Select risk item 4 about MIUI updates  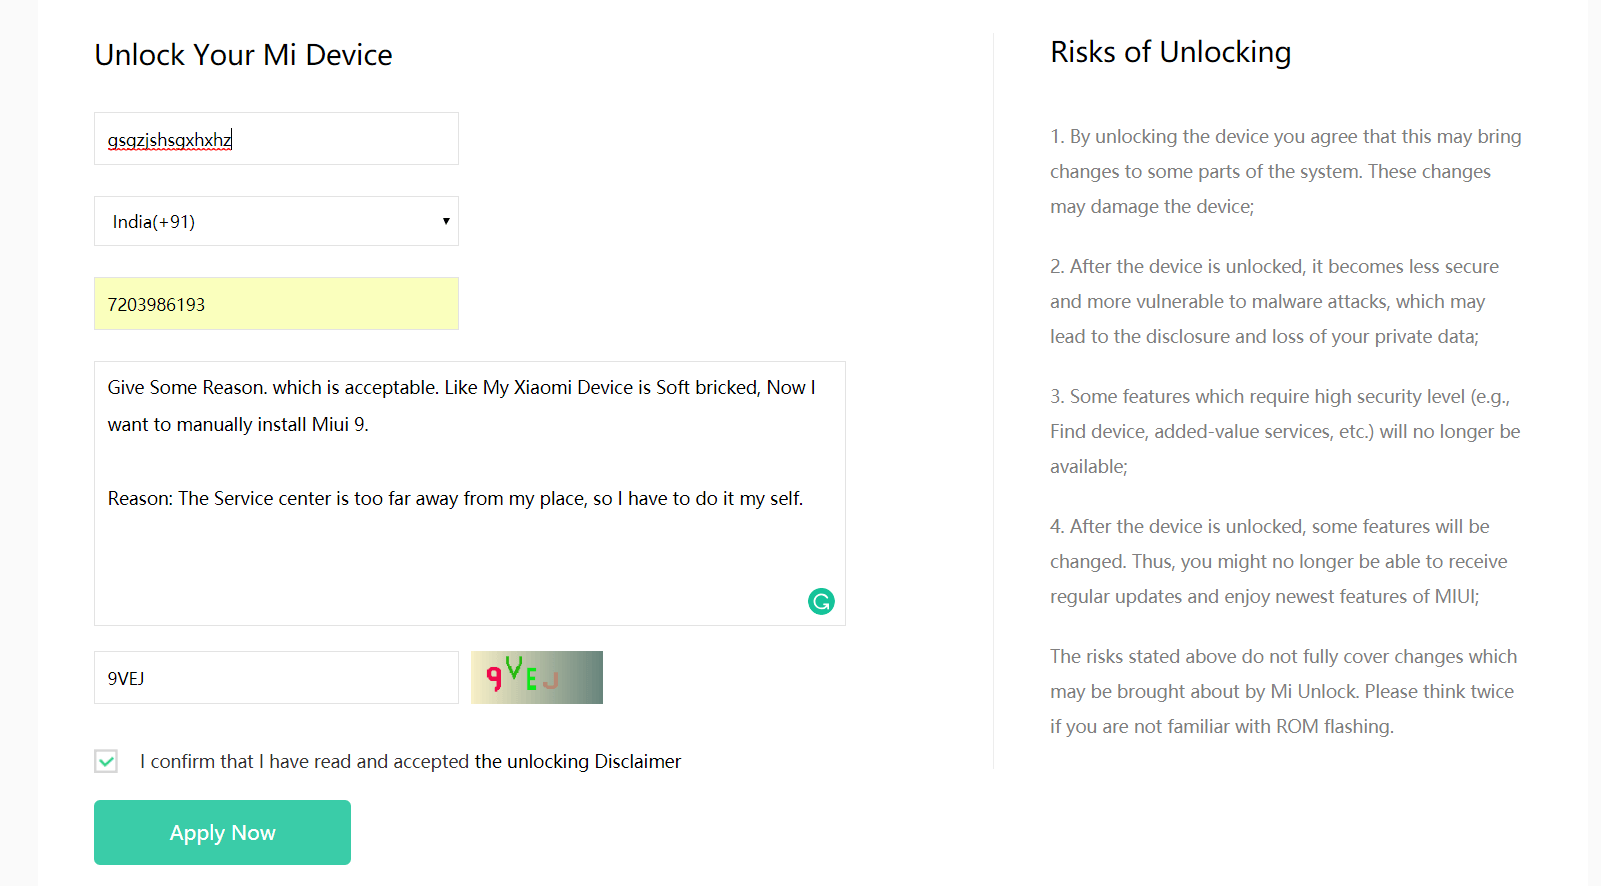1278,561
